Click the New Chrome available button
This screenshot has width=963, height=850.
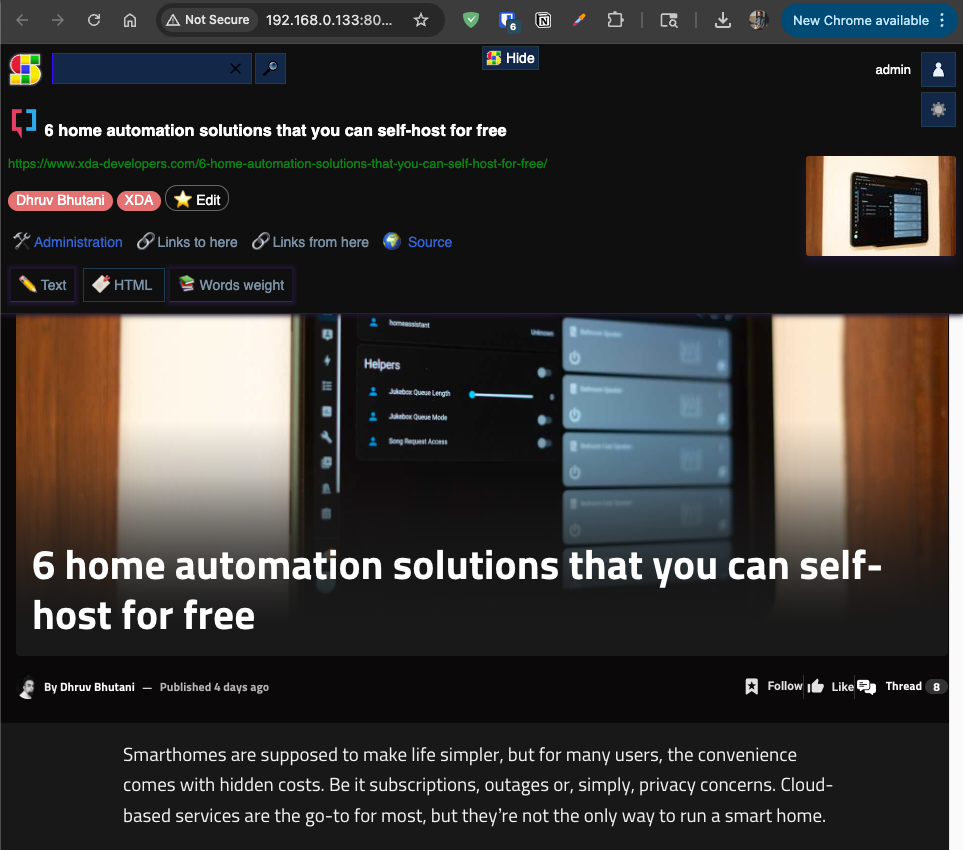click(x=860, y=20)
